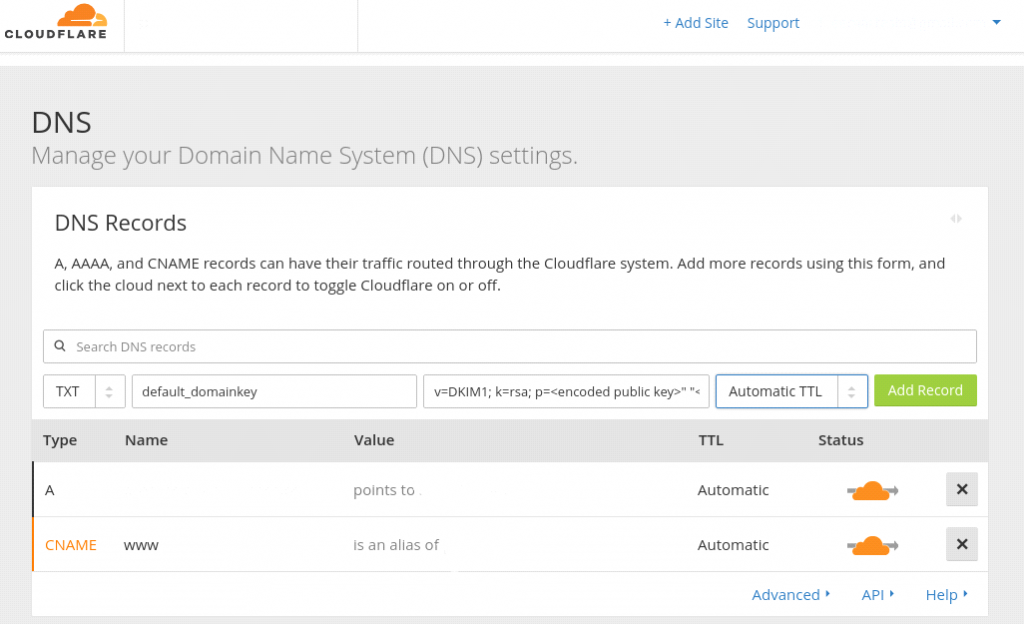
Task: Expand the Advanced options
Action: click(790, 595)
